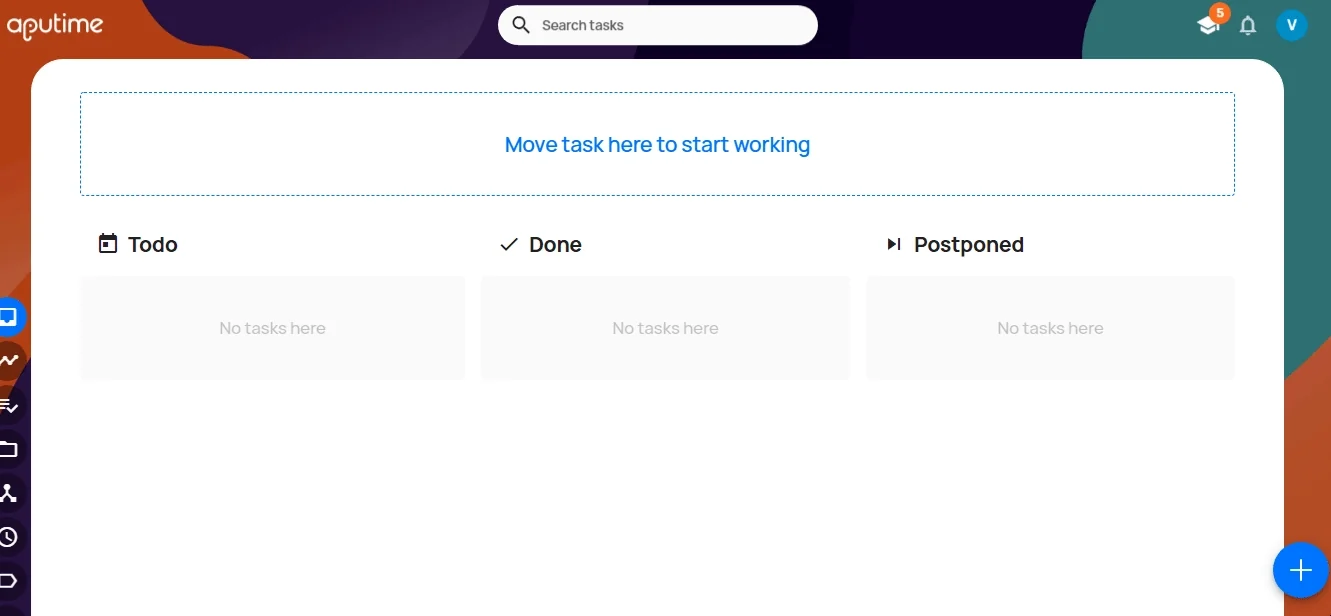
Task: Click the aputime logo
Action: 55,25
